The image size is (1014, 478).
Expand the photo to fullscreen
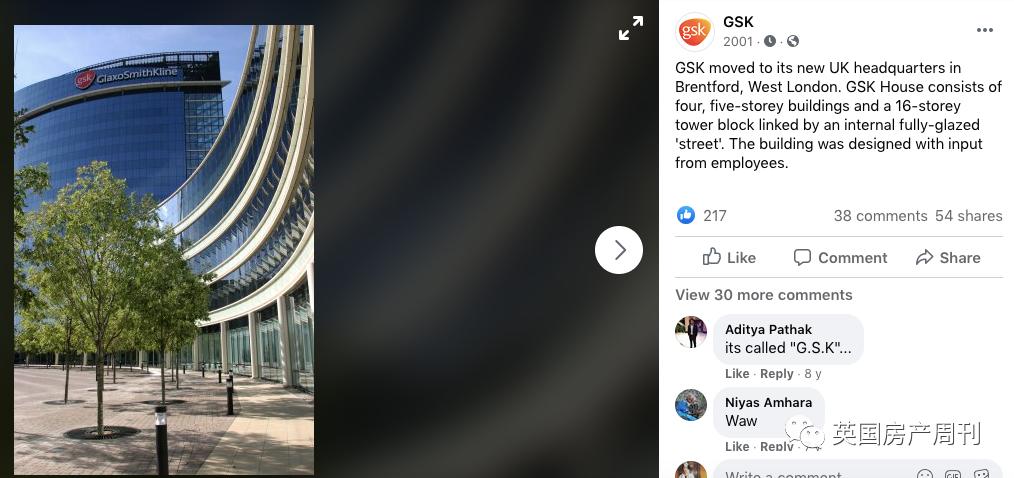coord(631,28)
